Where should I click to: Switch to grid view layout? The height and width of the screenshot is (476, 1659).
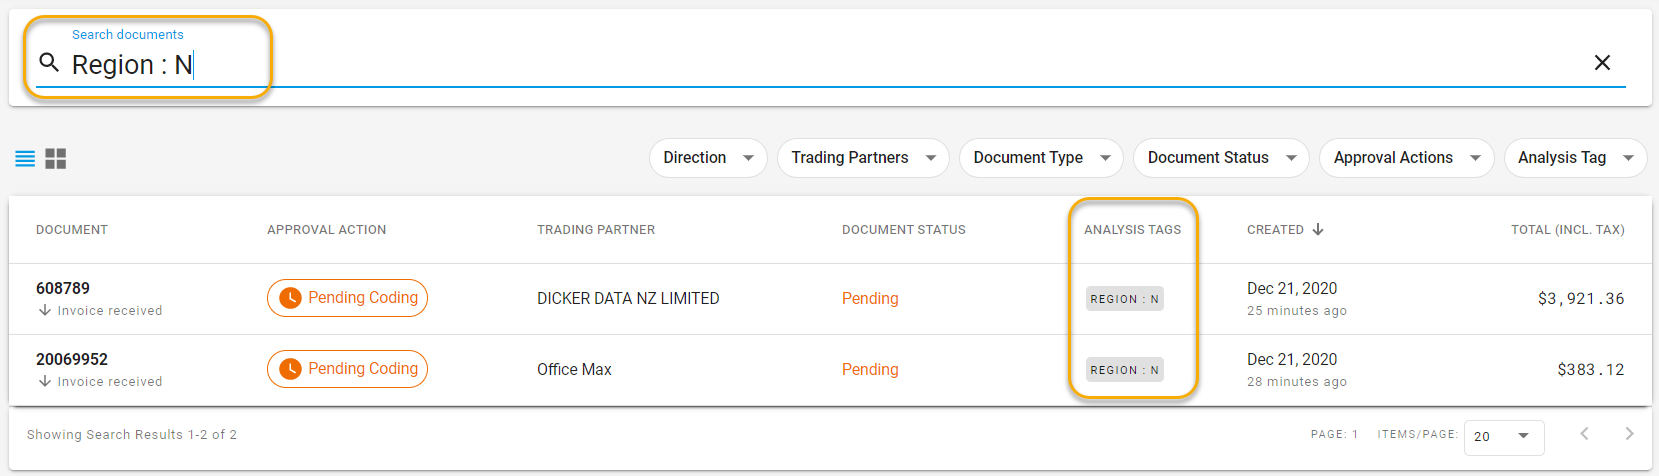tap(56, 159)
